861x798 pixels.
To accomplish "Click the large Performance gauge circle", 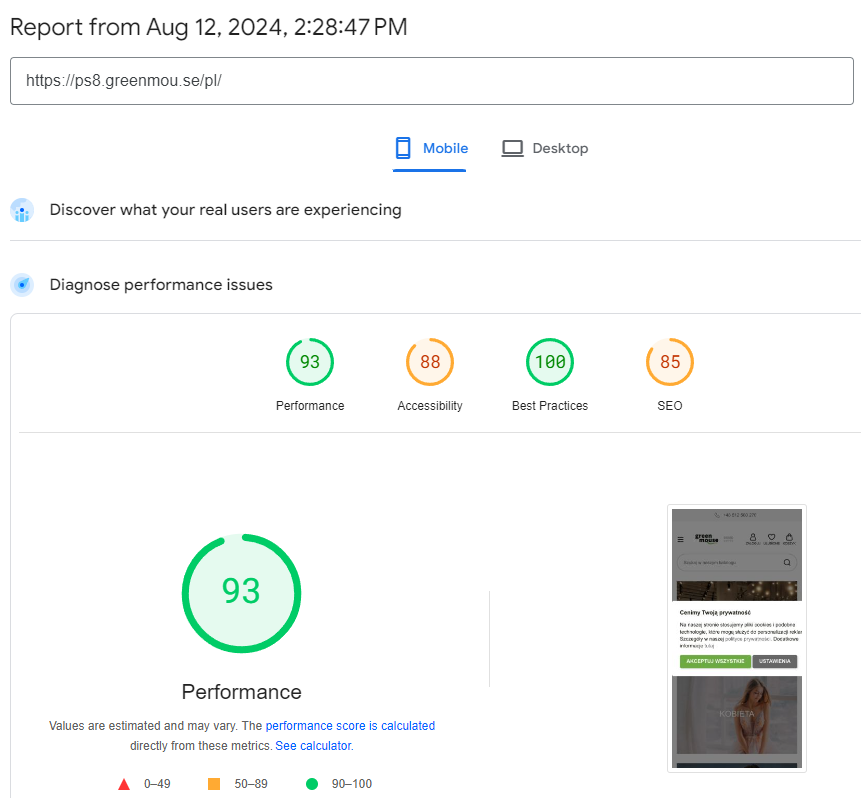I will pos(241,592).
